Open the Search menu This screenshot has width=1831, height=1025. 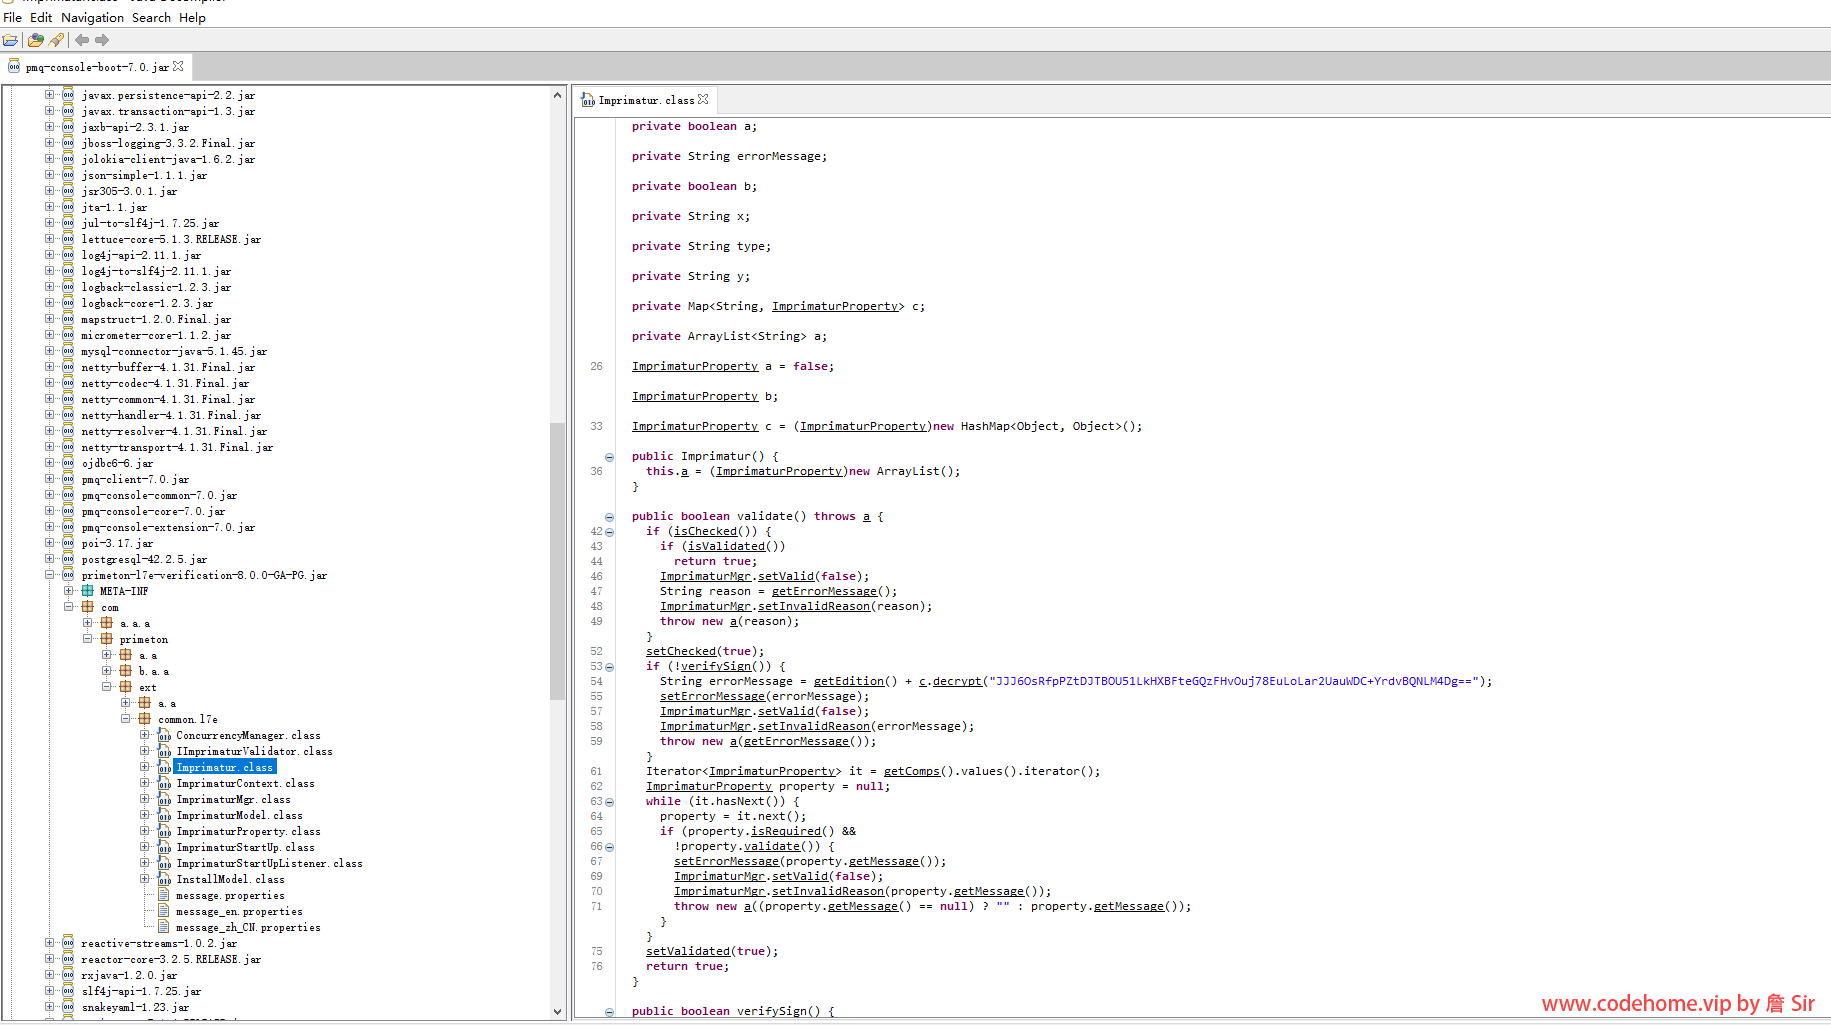[x=151, y=17]
